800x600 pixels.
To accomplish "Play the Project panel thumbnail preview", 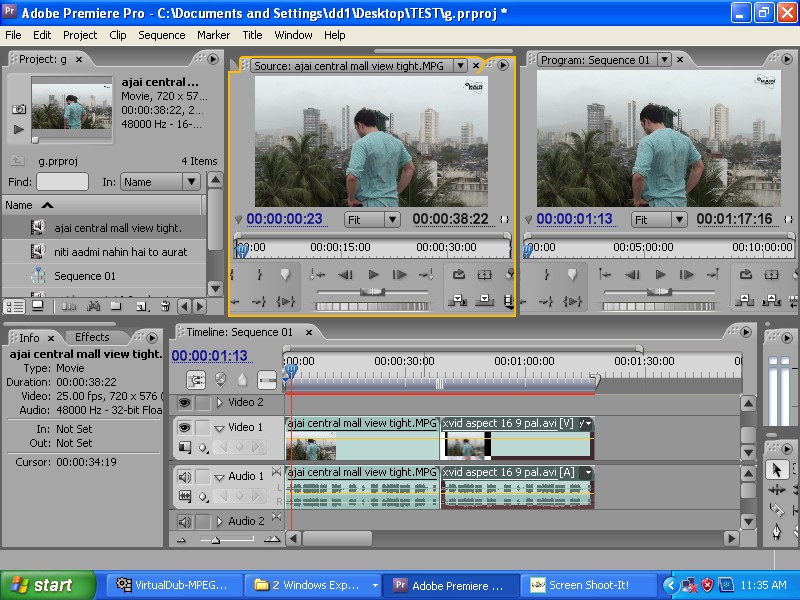I will 19,129.
